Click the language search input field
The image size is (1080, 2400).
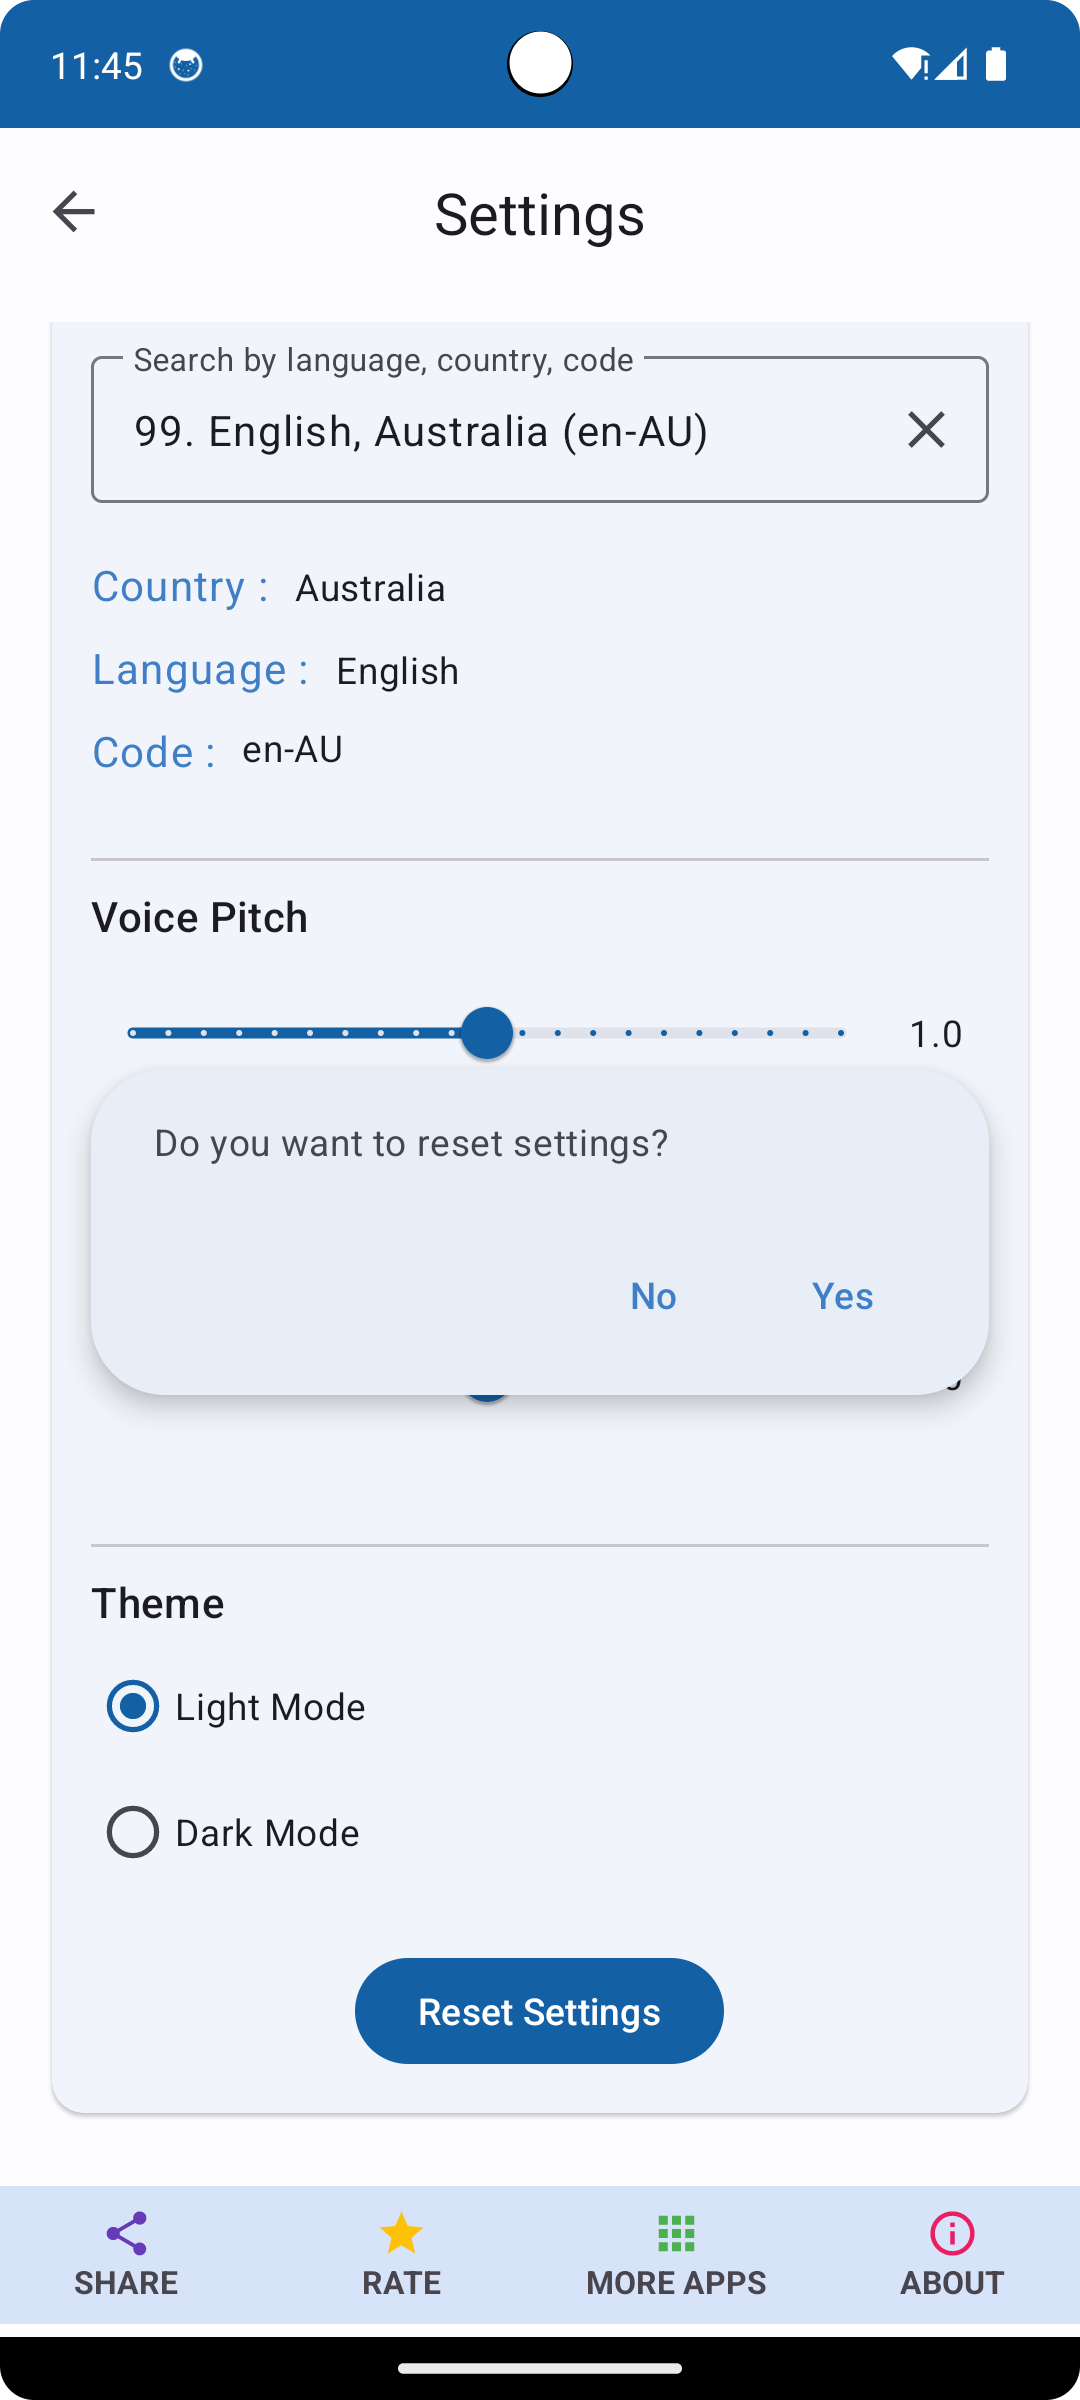point(540,430)
